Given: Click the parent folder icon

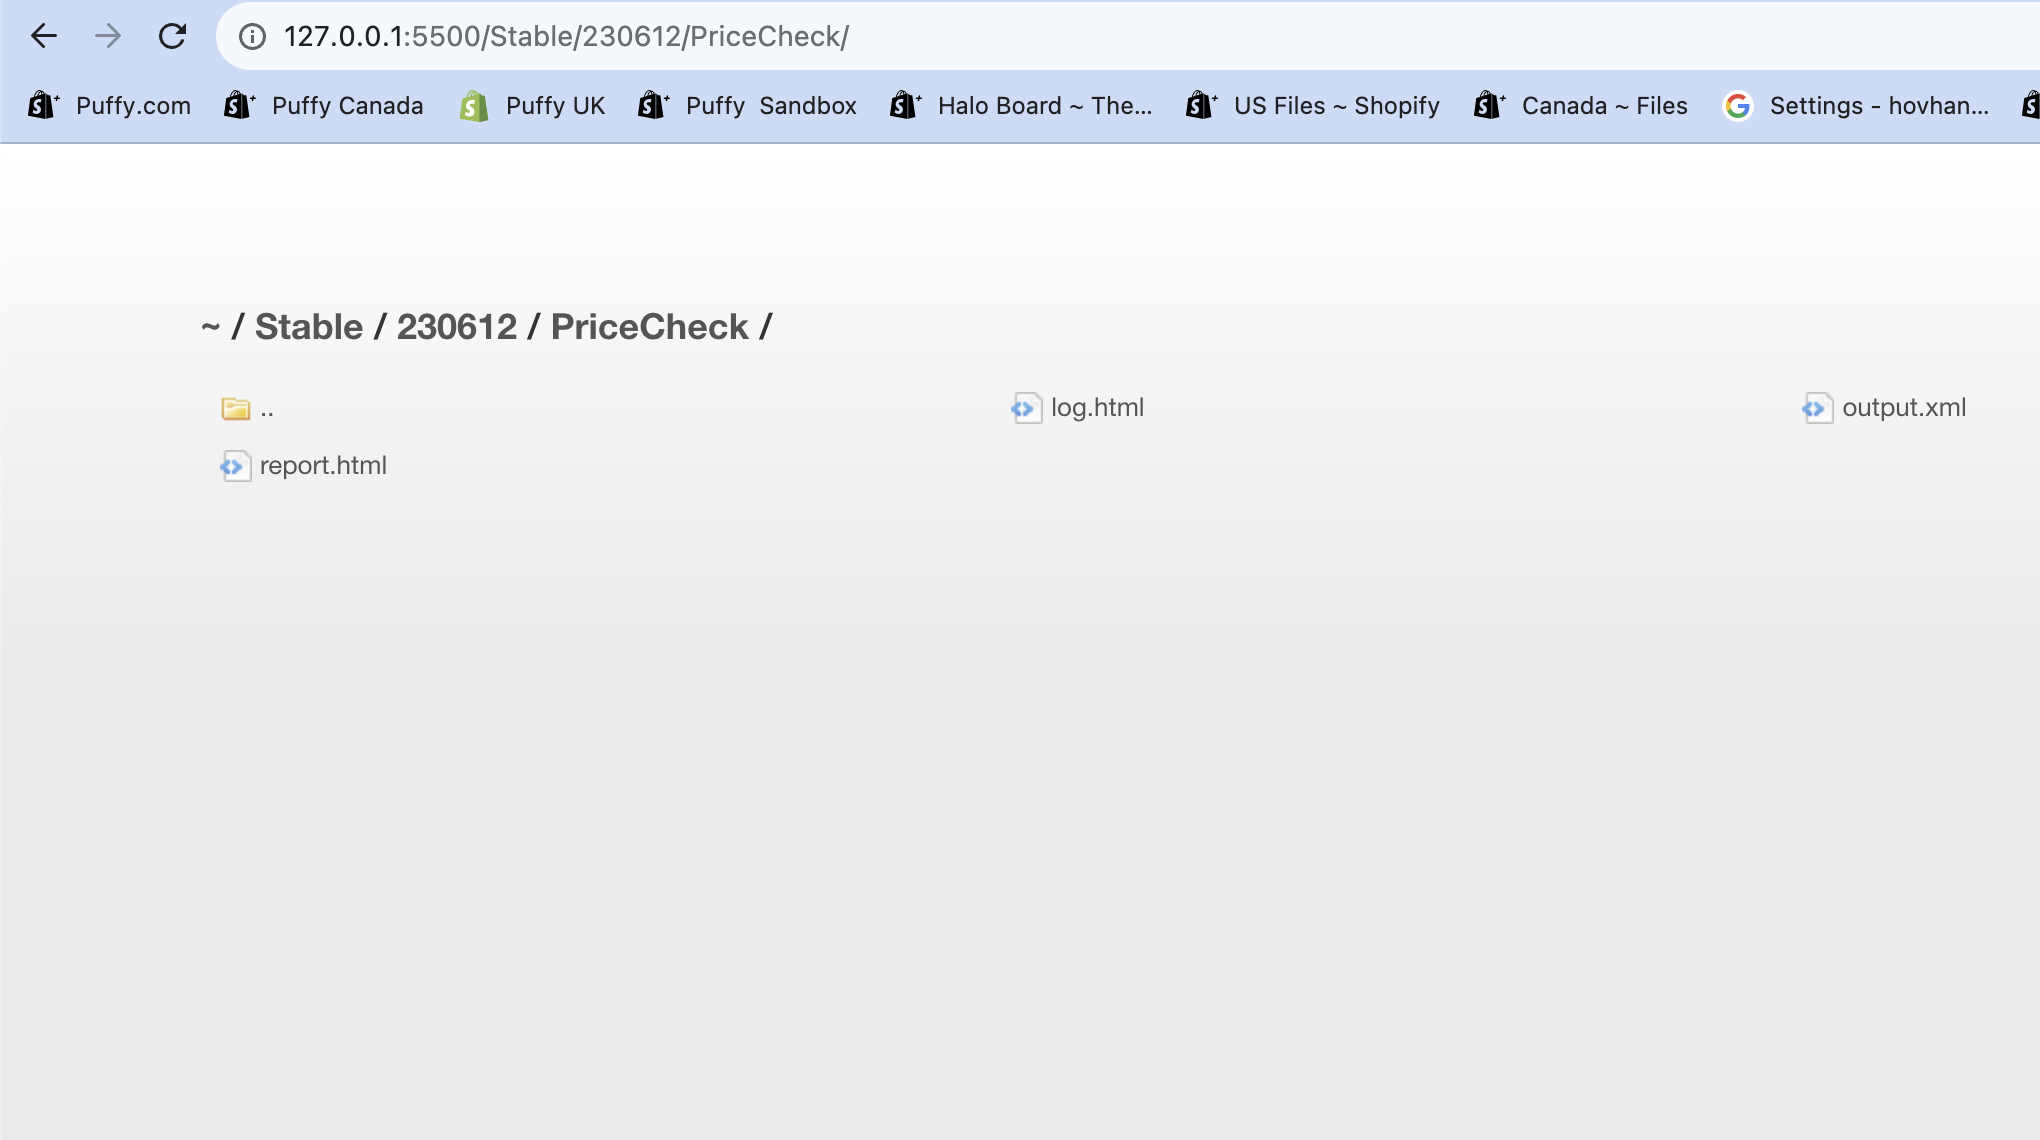Looking at the screenshot, I should (x=236, y=409).
